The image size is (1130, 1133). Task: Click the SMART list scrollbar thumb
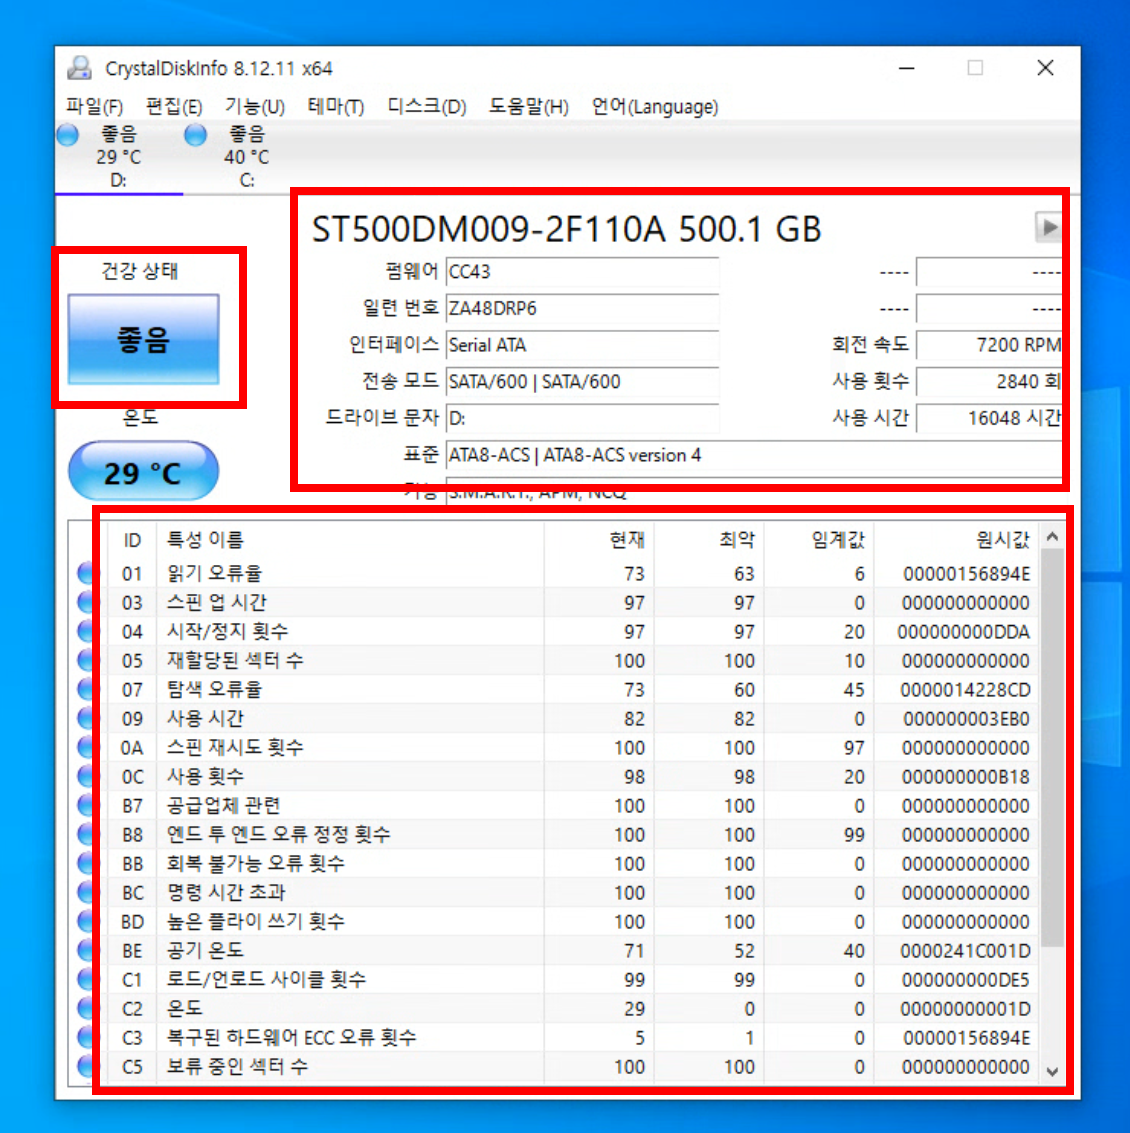1052,748
